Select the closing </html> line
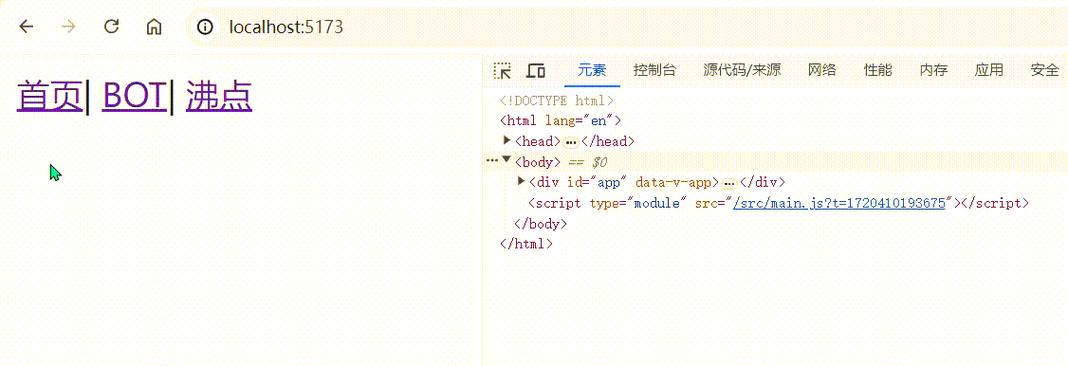1068x366 pixels. (x=526, y=244)
